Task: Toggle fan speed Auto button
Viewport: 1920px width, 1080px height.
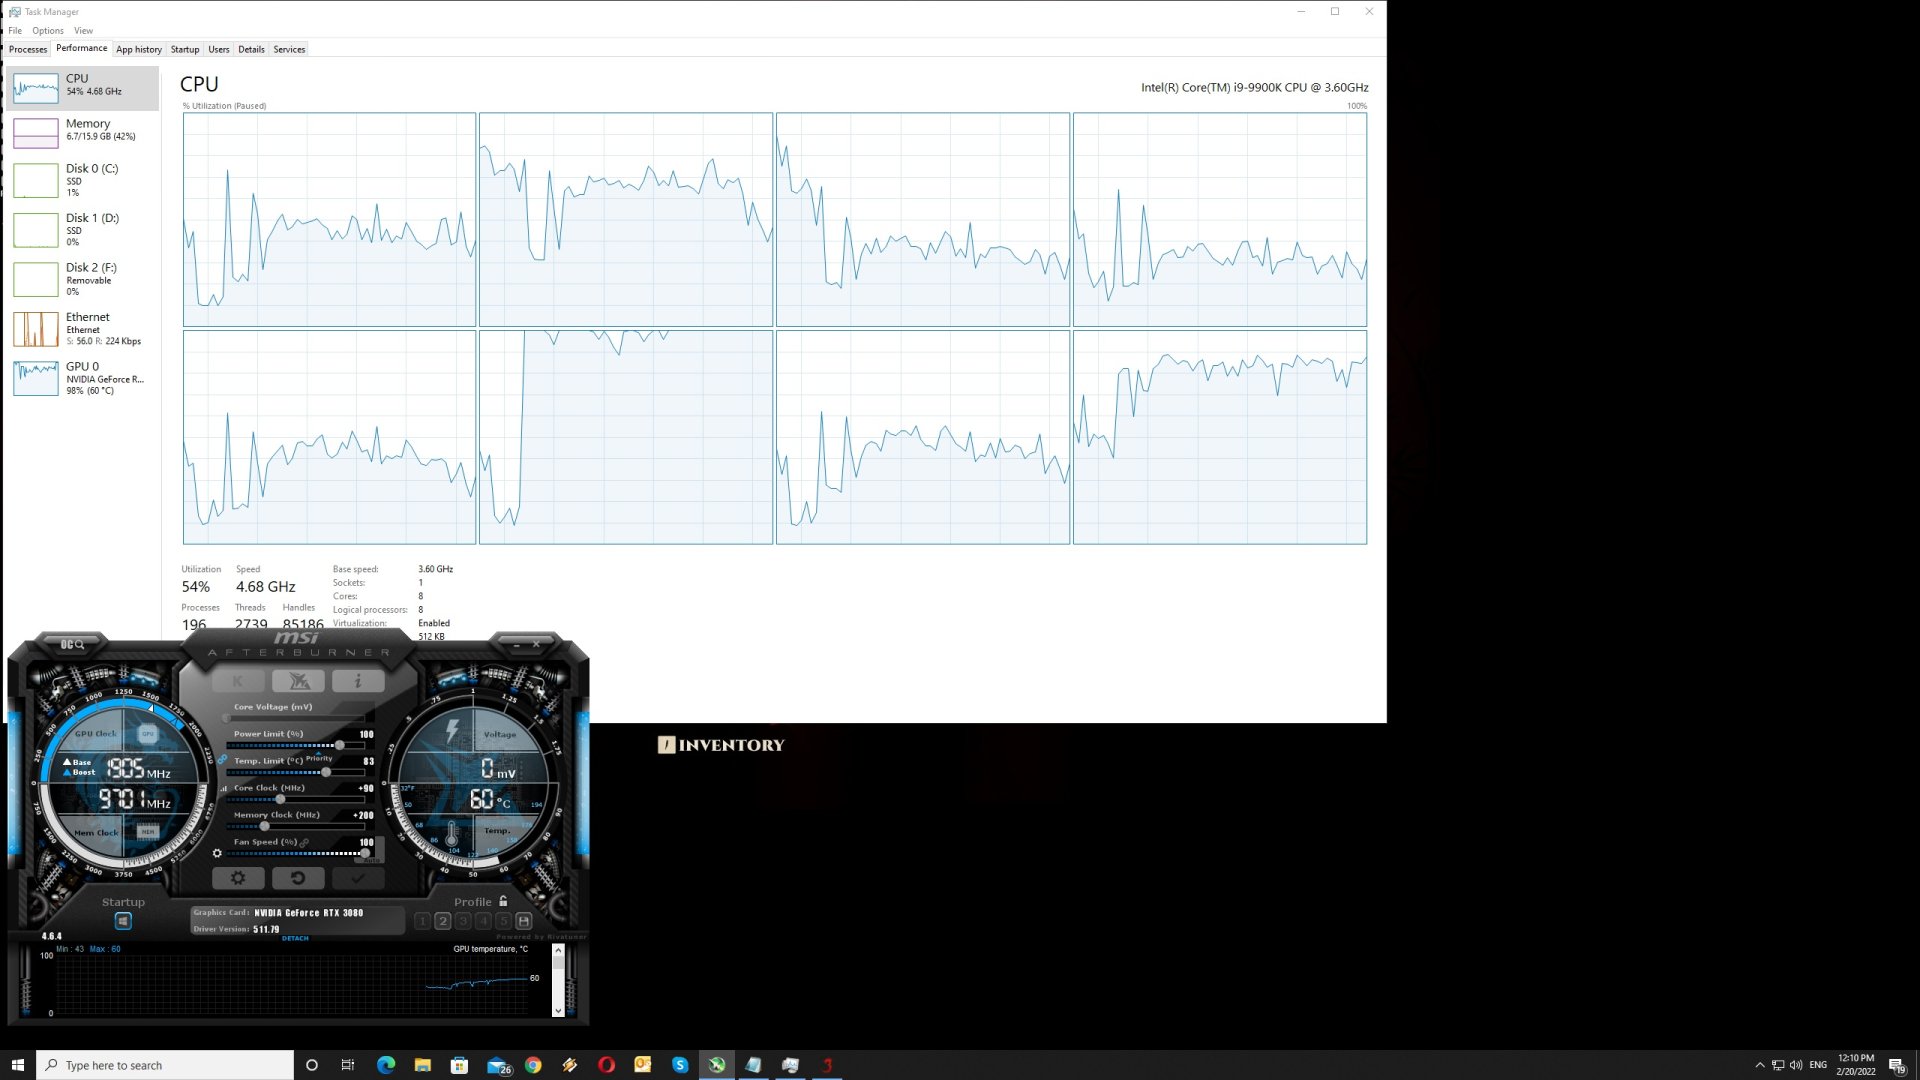Action: [x=372, y=858]
